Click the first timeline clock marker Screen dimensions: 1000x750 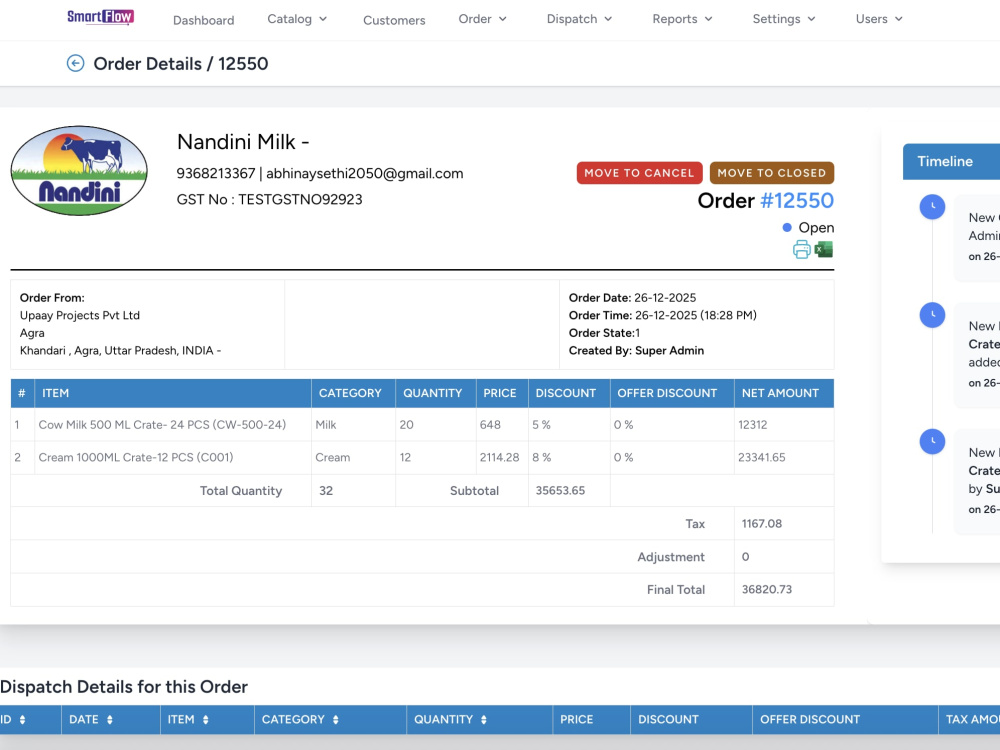932,207
